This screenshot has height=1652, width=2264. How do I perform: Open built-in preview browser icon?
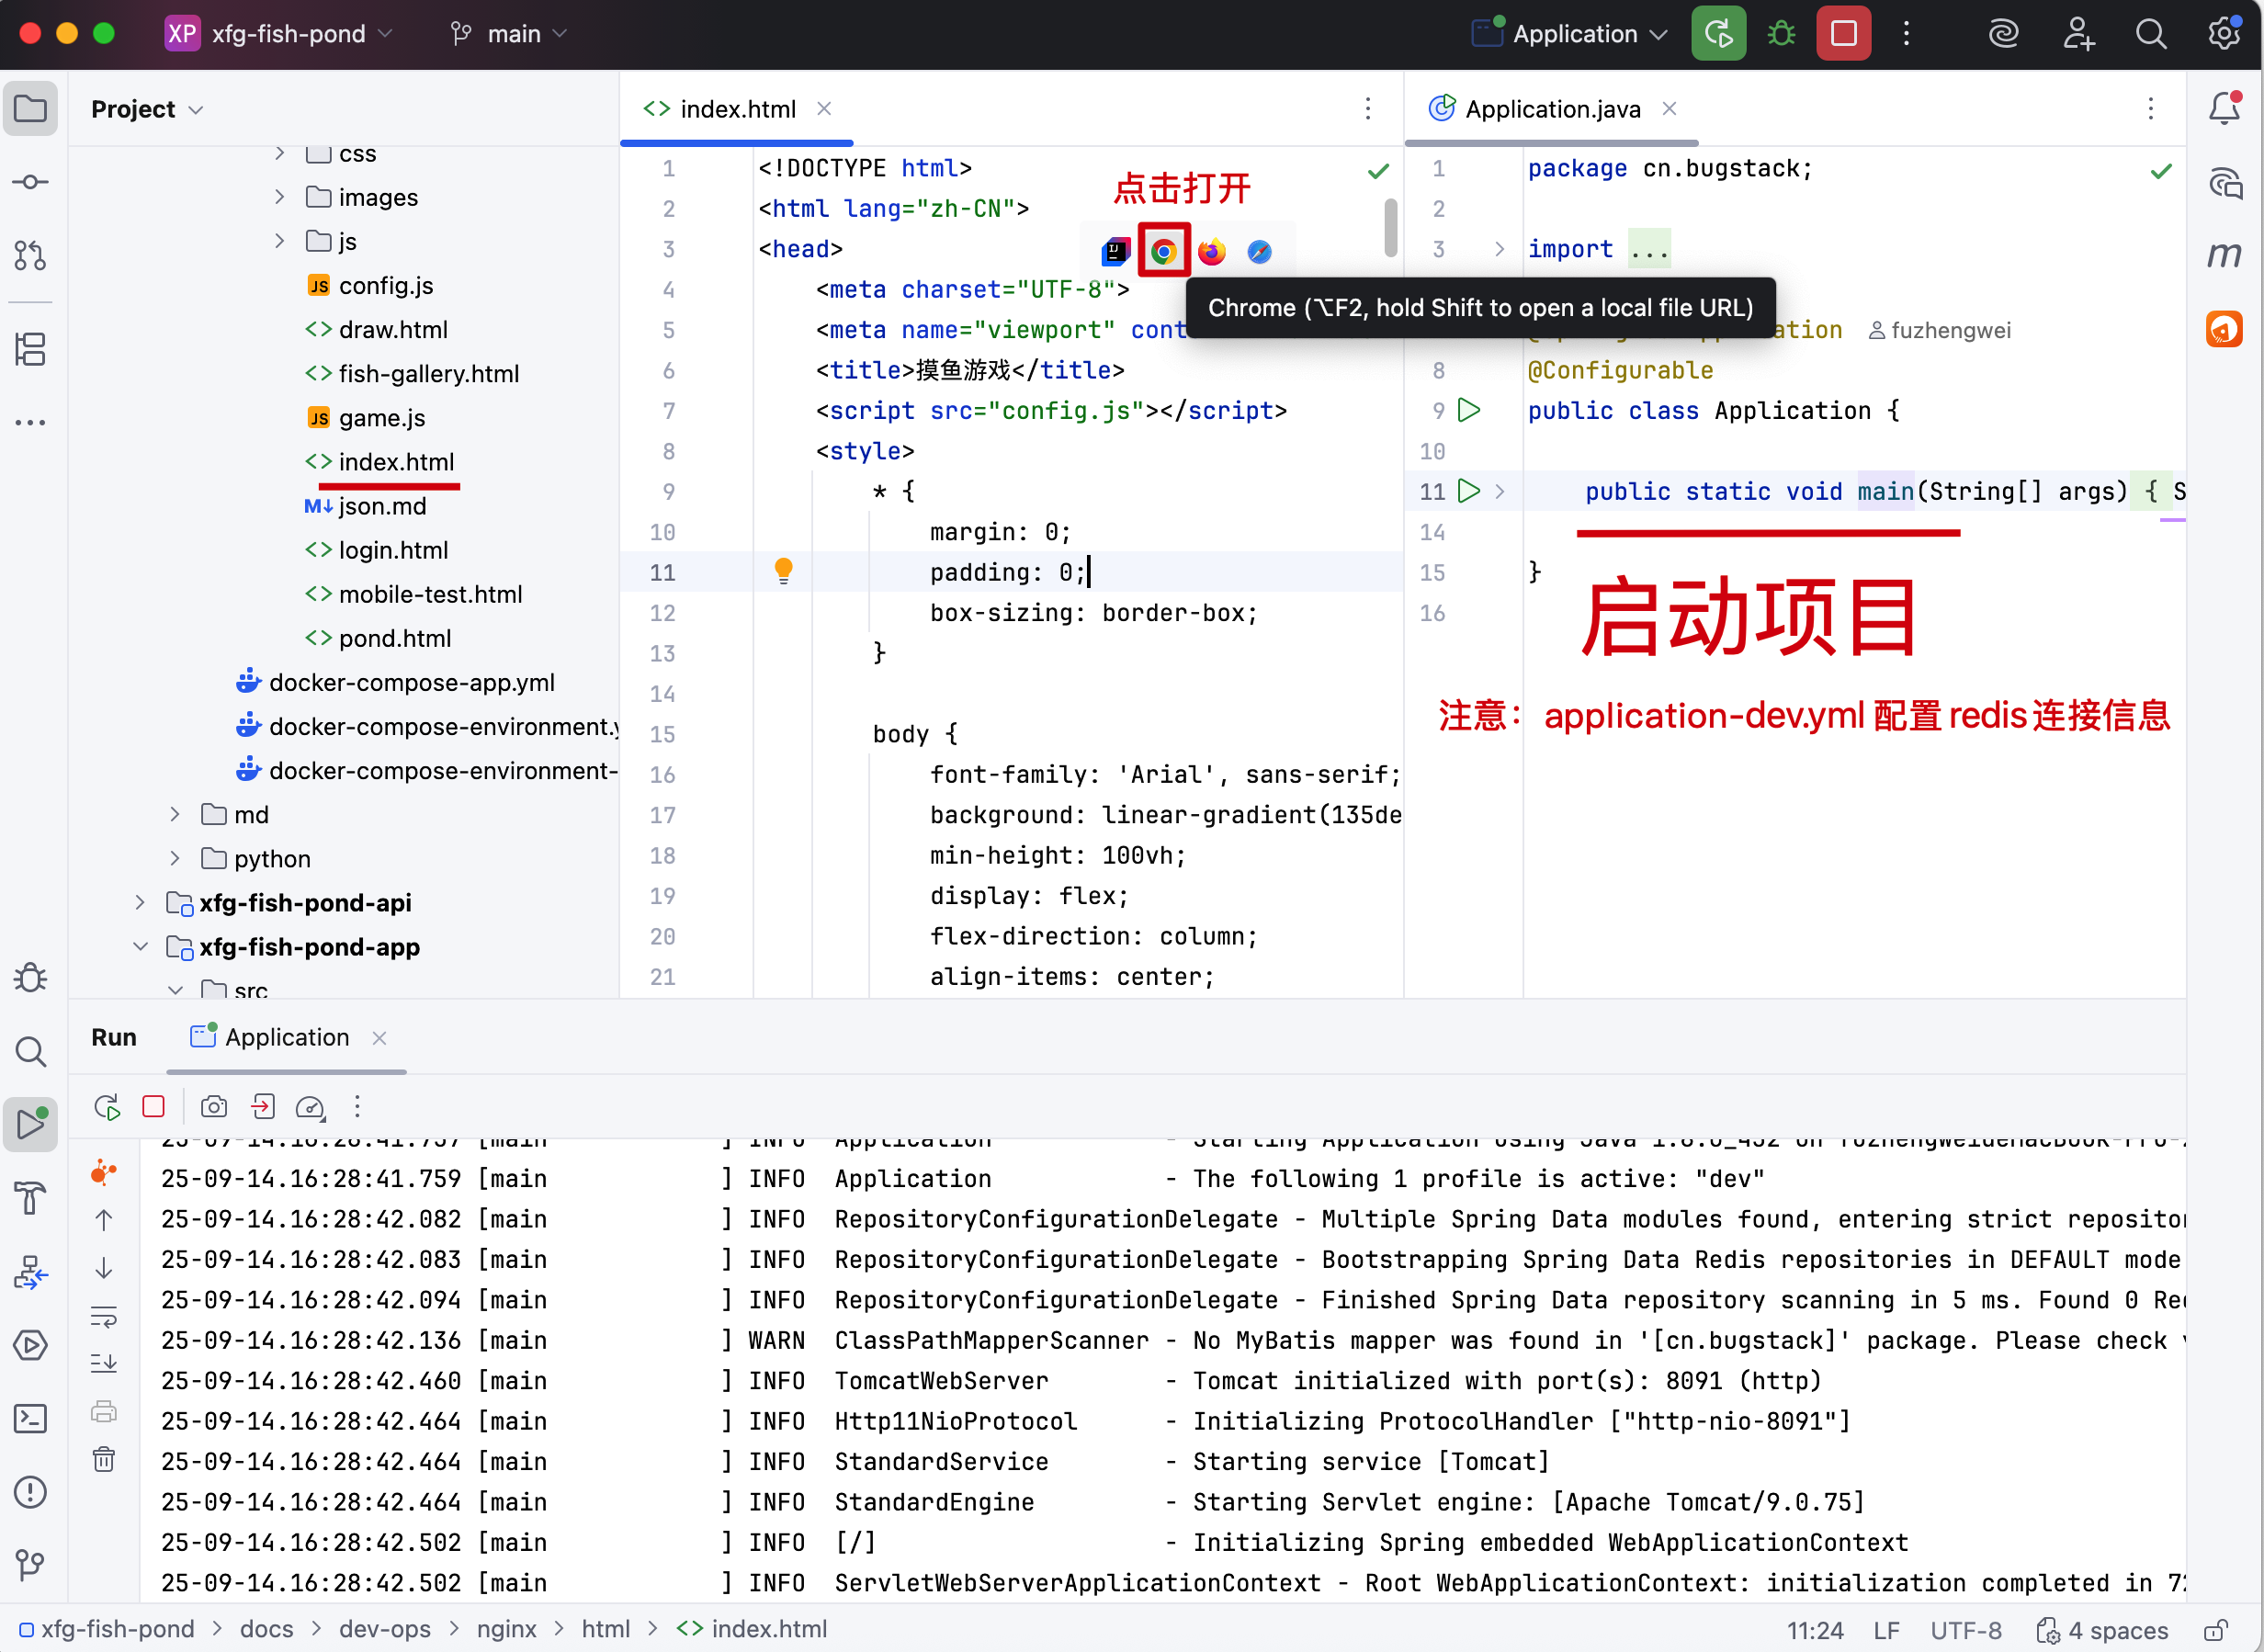[1115, 252]
